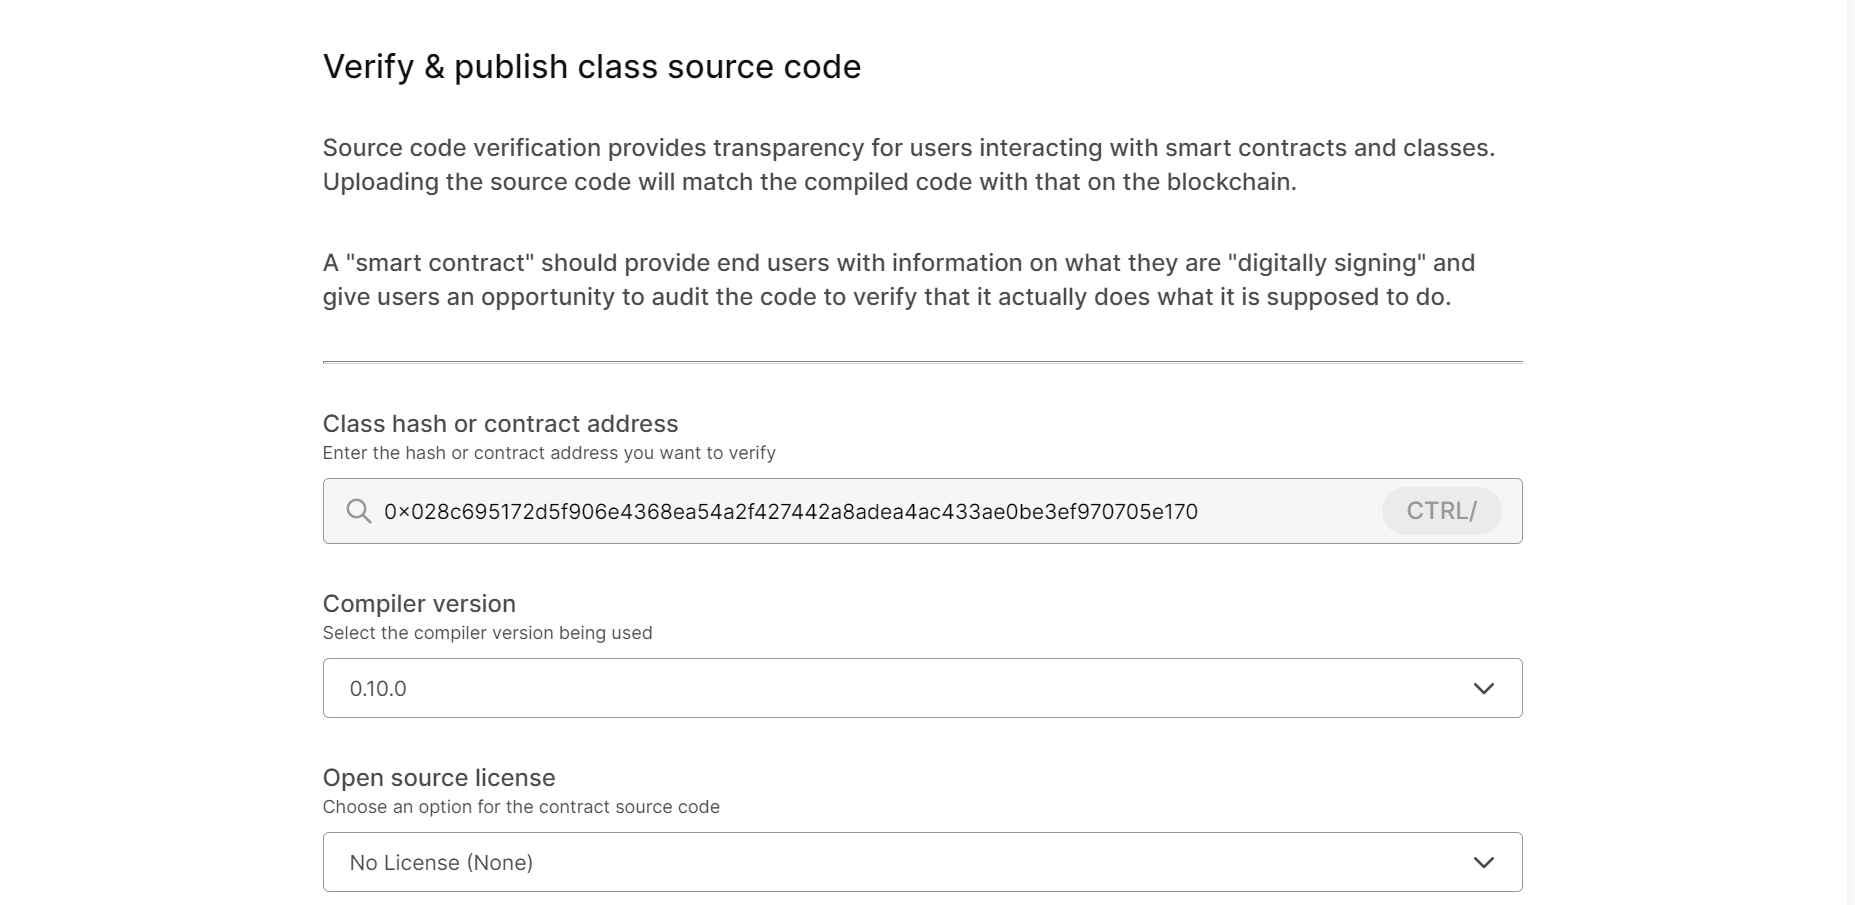Click helper text "Choose an option for the contract"

point(520,807)
